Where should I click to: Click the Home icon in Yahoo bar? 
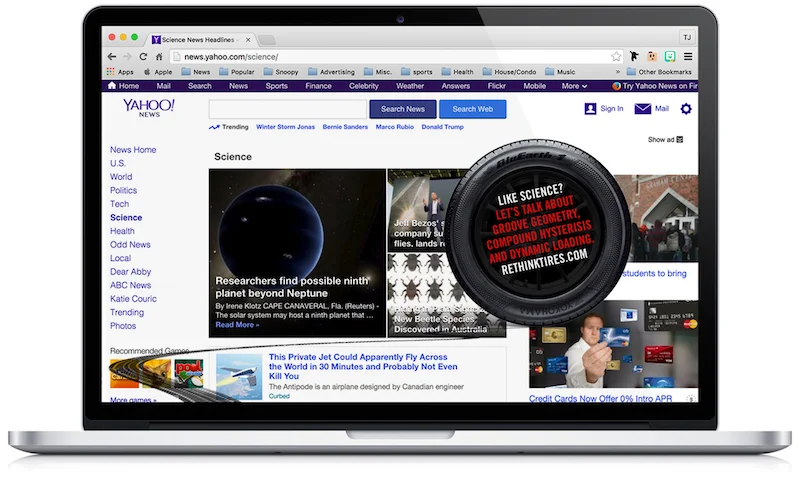point(112,86)
